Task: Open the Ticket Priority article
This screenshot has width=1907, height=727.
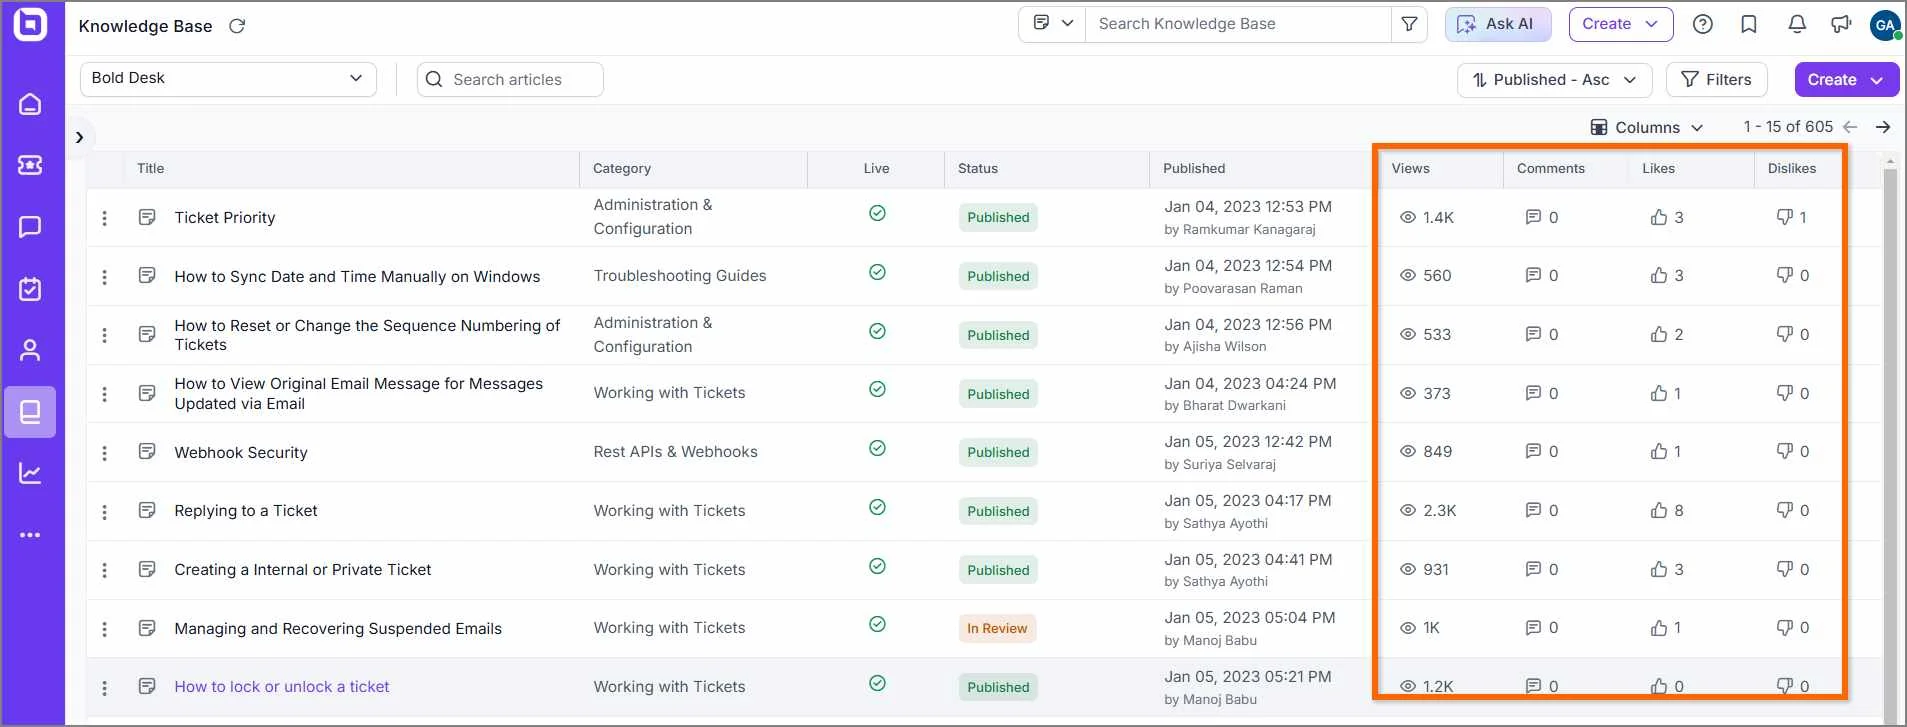Action: 225,218
